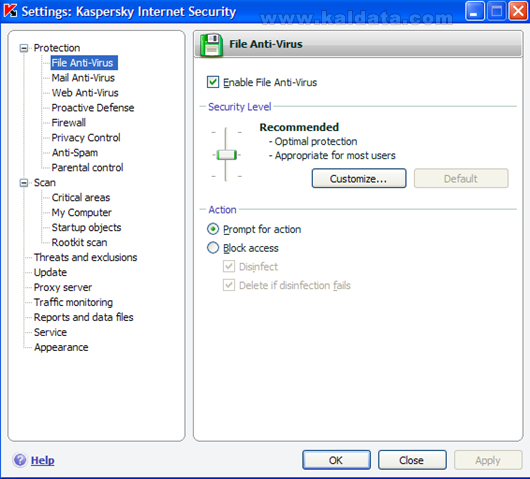Collapse the Protection tree node
530x479 pixels.
(24, 48)
